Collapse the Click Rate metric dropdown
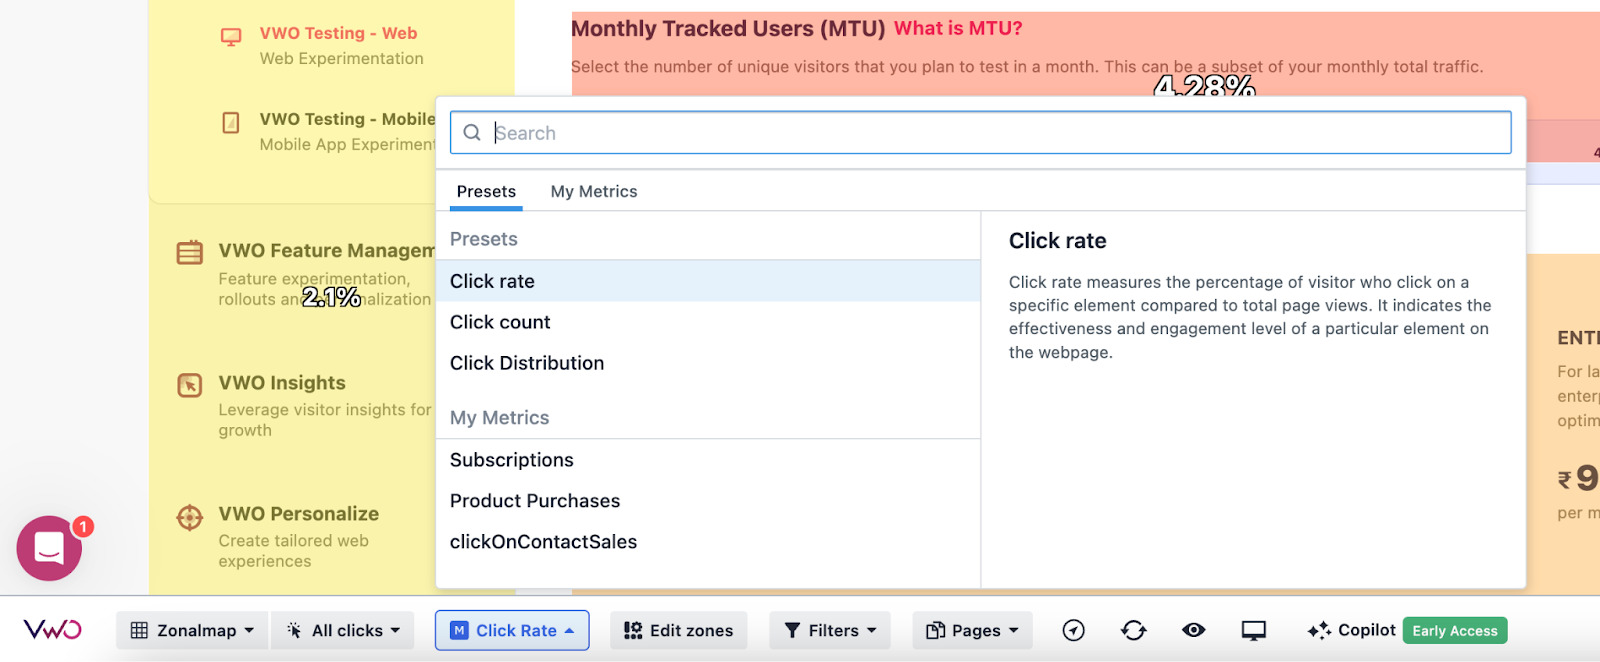Viewport: 1600px width, 662px height. coord(512,631)
